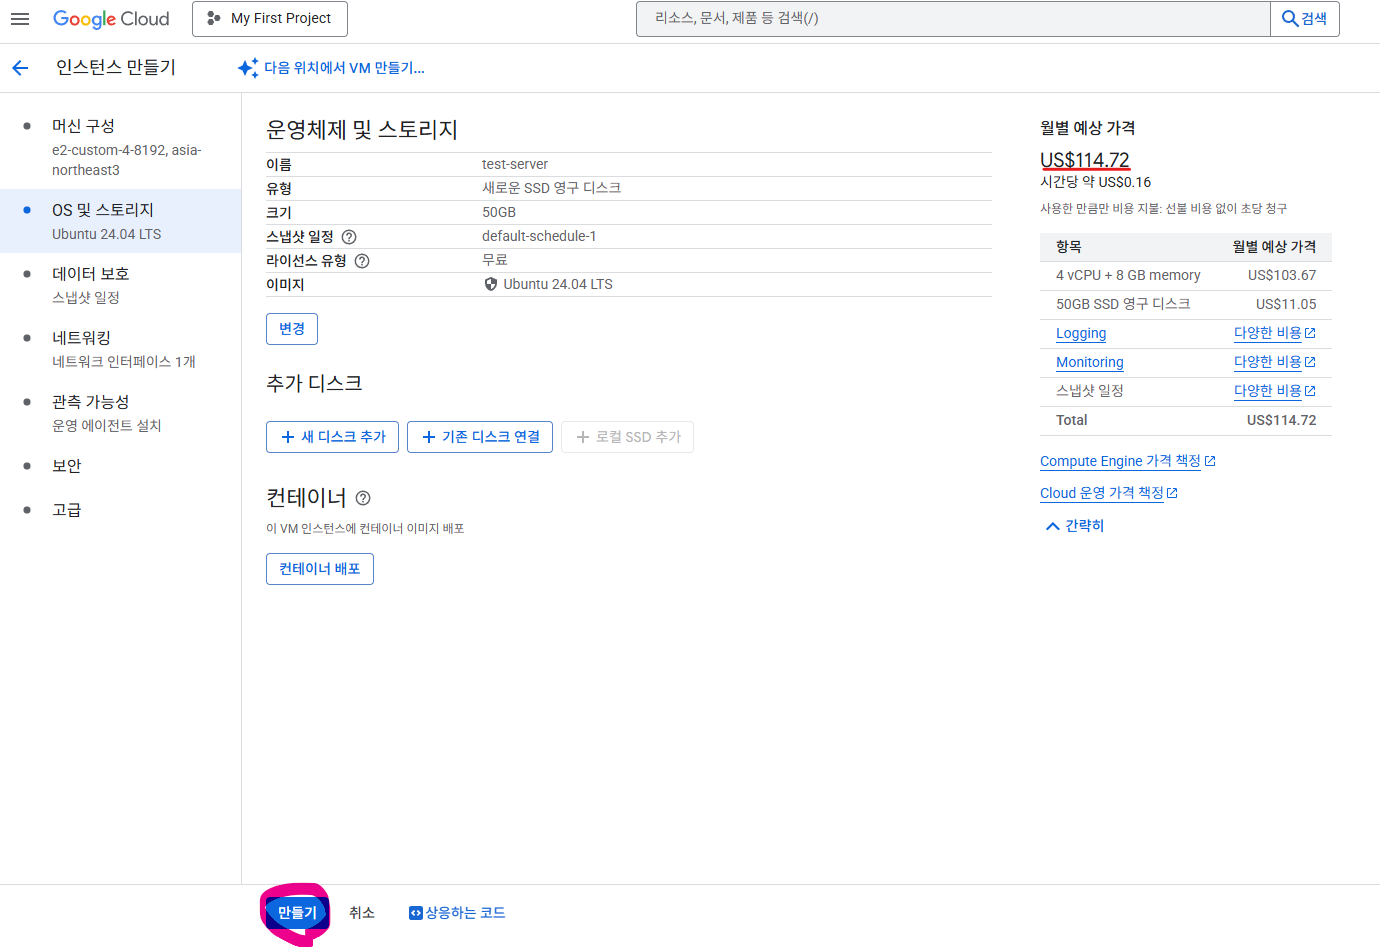Click the US$11.05 price cell
Screen dimensions: 1380x948
(x=1286, y=304)
